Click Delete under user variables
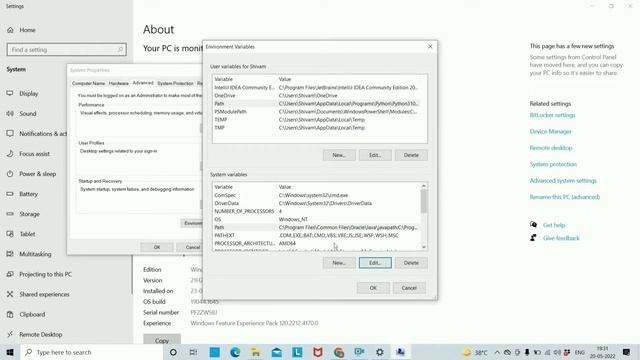 pos(411,155)
